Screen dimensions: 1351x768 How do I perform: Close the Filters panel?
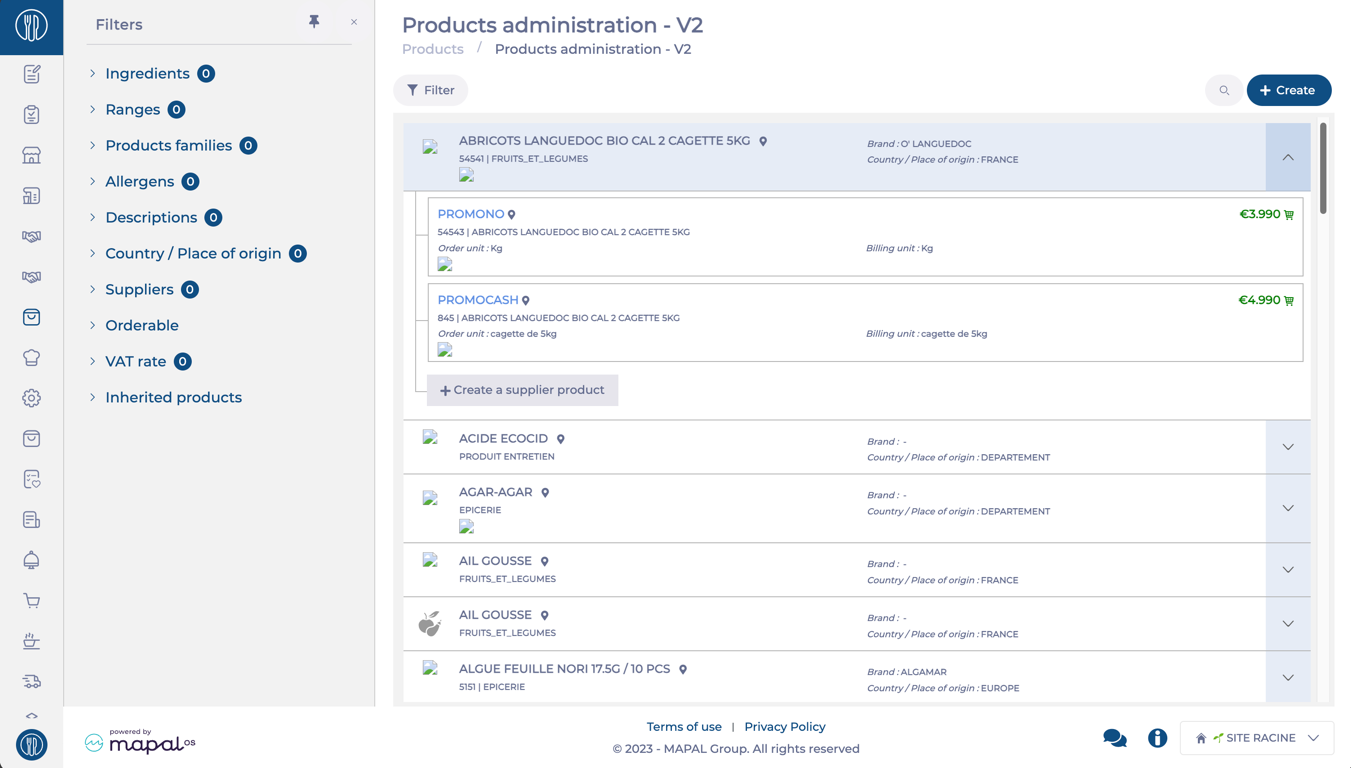pyautogui.click(x=354, y=22)
